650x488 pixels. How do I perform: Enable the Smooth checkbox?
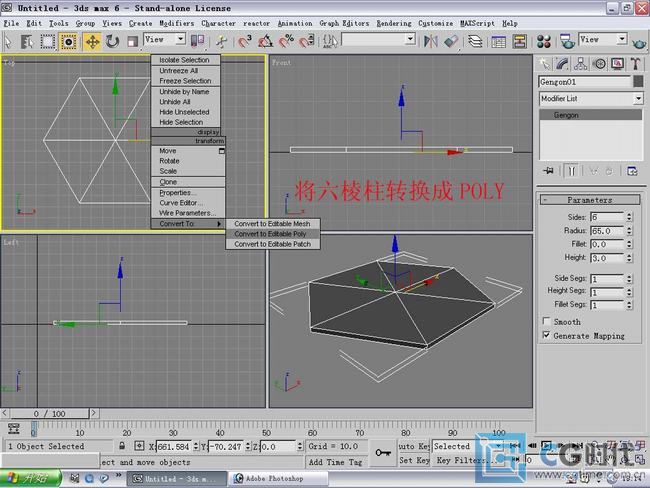click(x=546, y=321)
